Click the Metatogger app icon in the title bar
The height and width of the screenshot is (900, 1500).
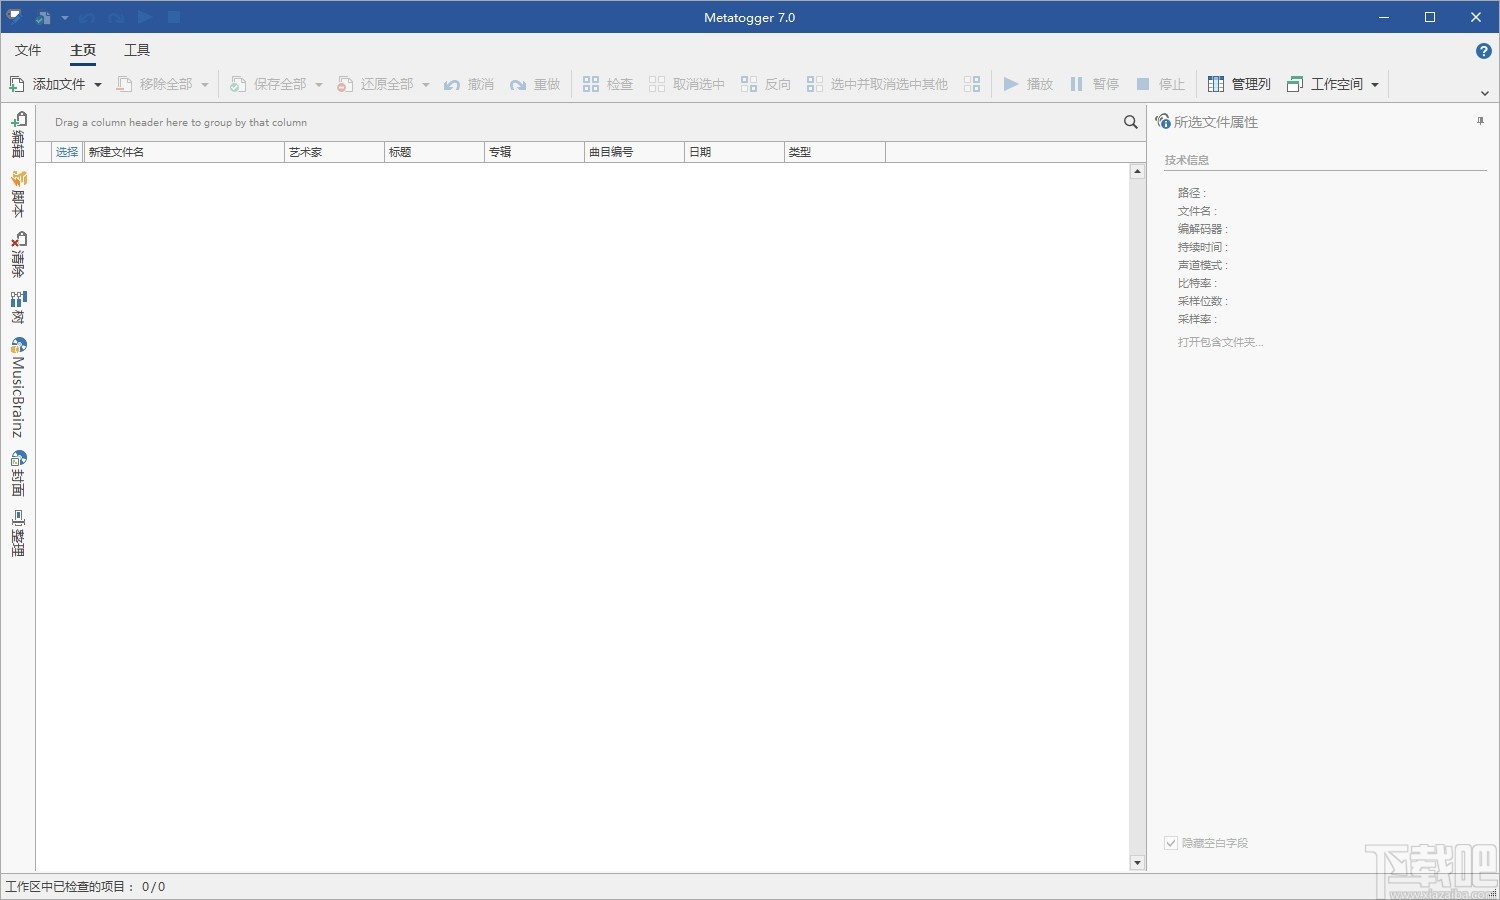(15, 16)
